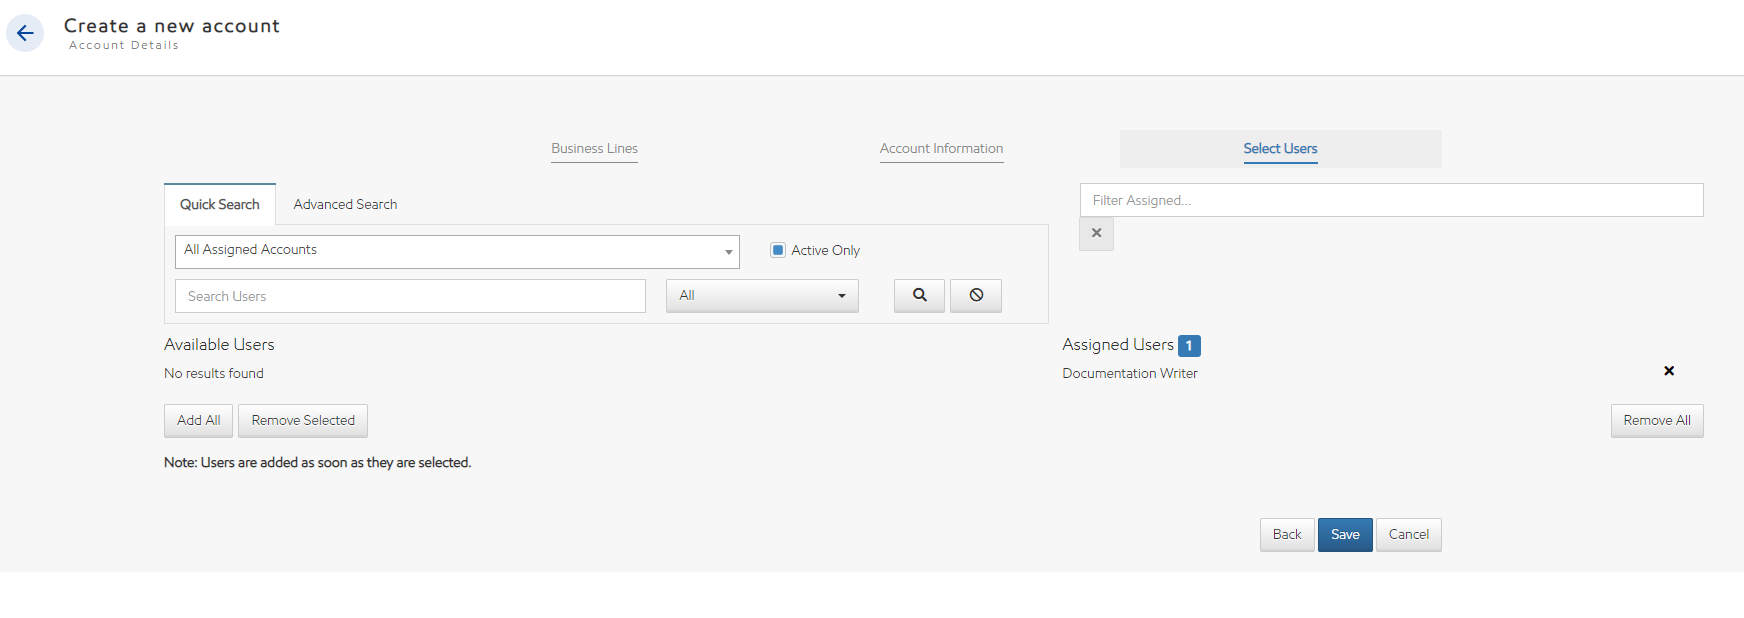Clear the Filter Assigned field with X
Screen dimensions: 1744x618
coord(1096,233)
